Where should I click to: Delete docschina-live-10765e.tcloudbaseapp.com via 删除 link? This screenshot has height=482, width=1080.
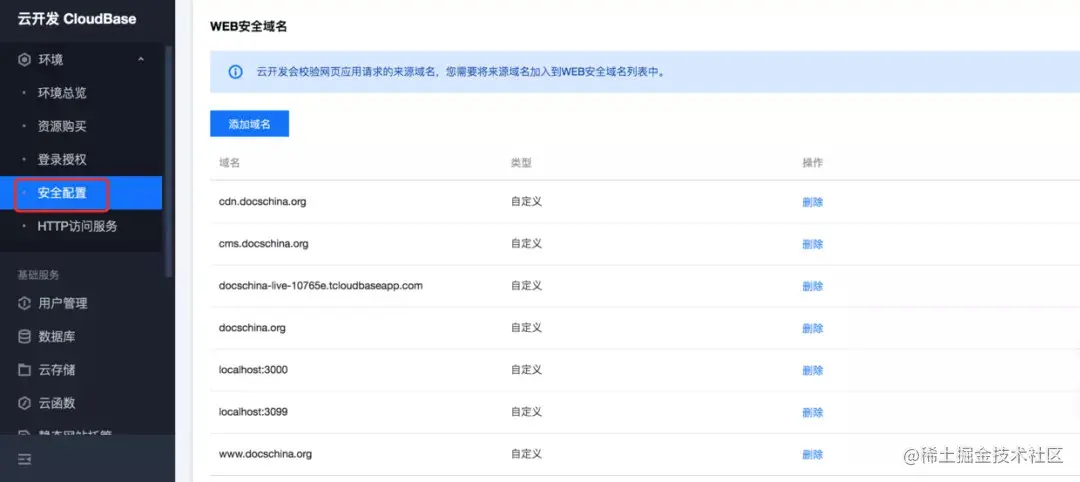(813, 286)
